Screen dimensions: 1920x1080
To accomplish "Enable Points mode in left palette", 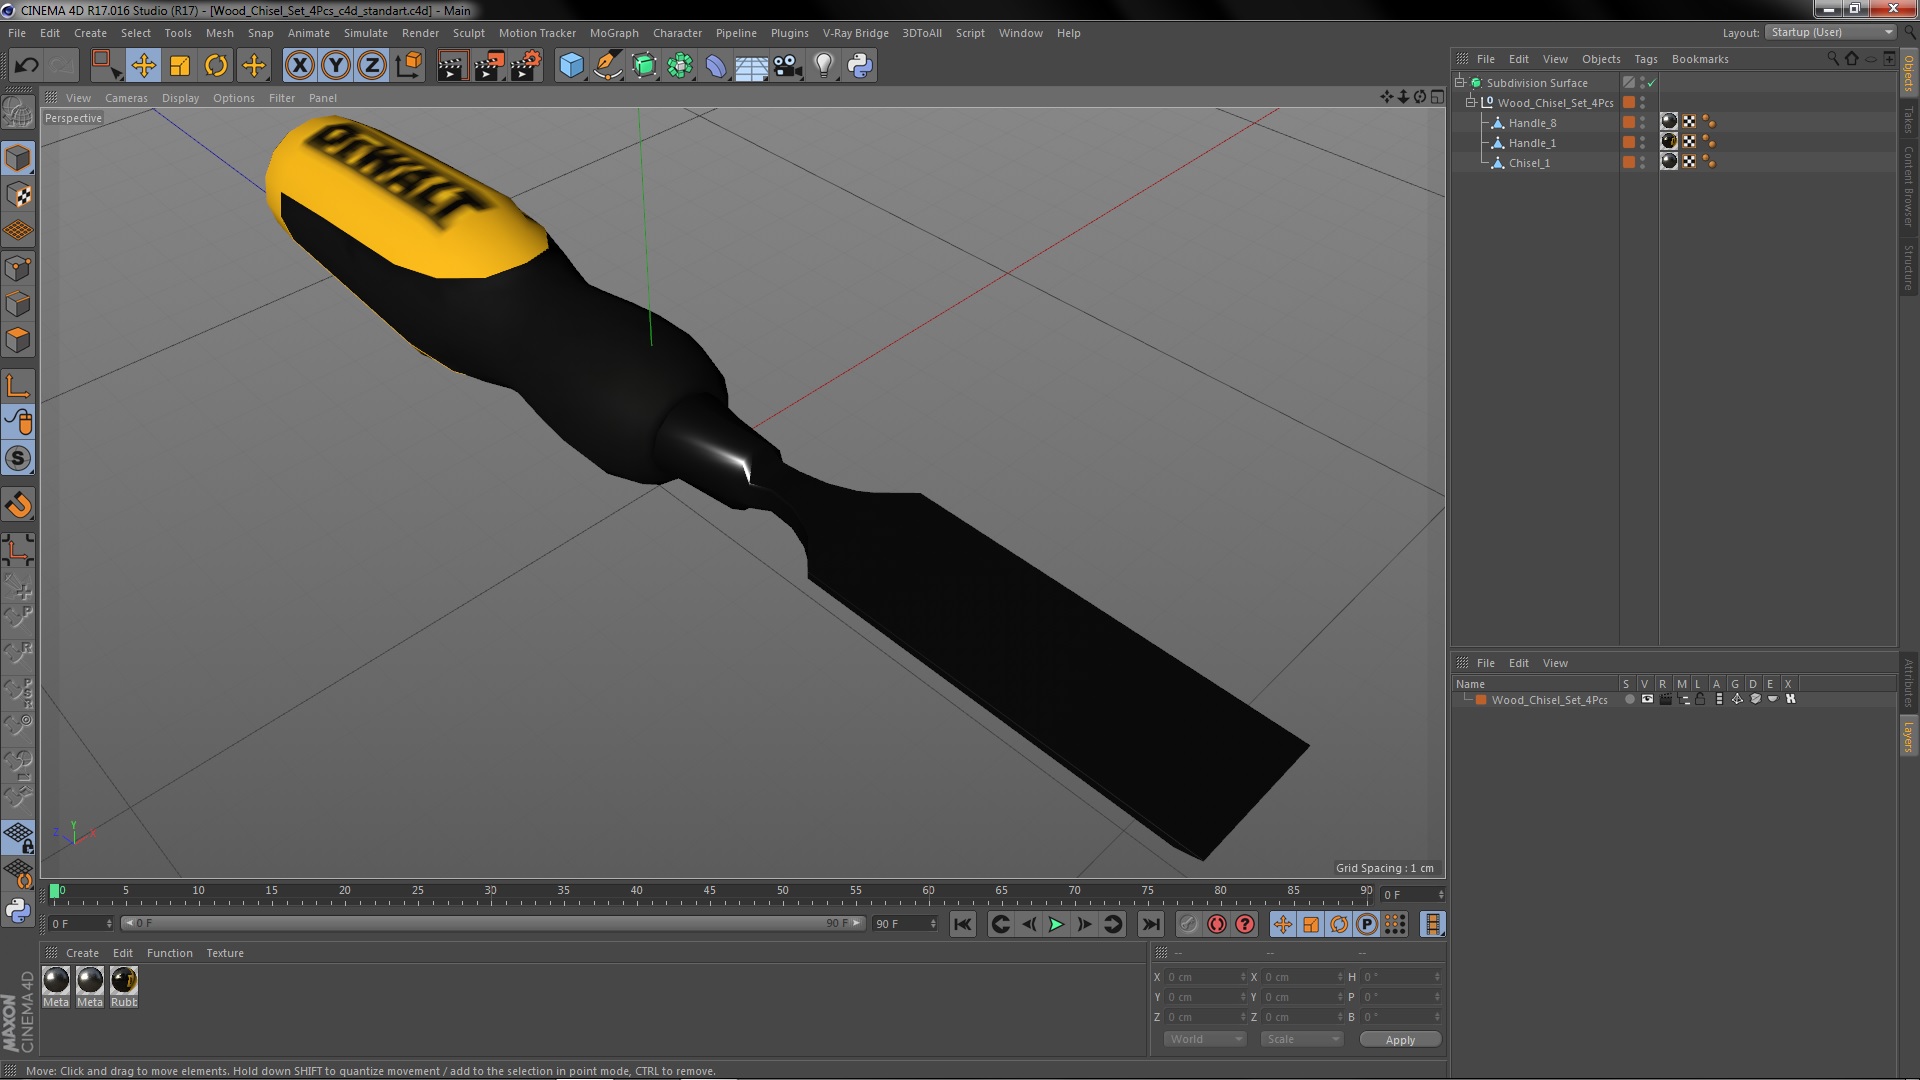I will point(18,268).
